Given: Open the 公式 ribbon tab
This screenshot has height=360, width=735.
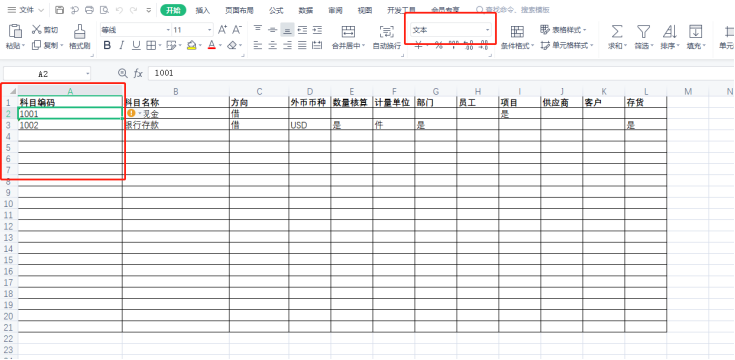Looking at the screenshot, I should pyautogui.click(x=276, y=10).
